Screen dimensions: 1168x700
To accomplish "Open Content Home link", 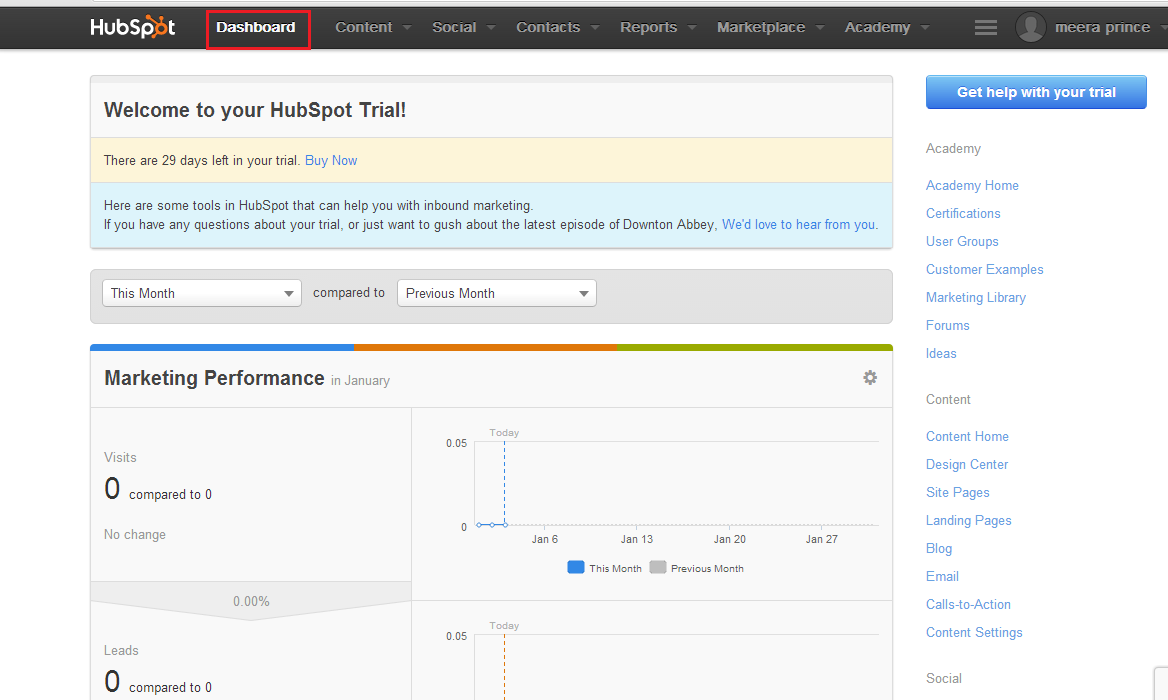I will coord(967,436).
